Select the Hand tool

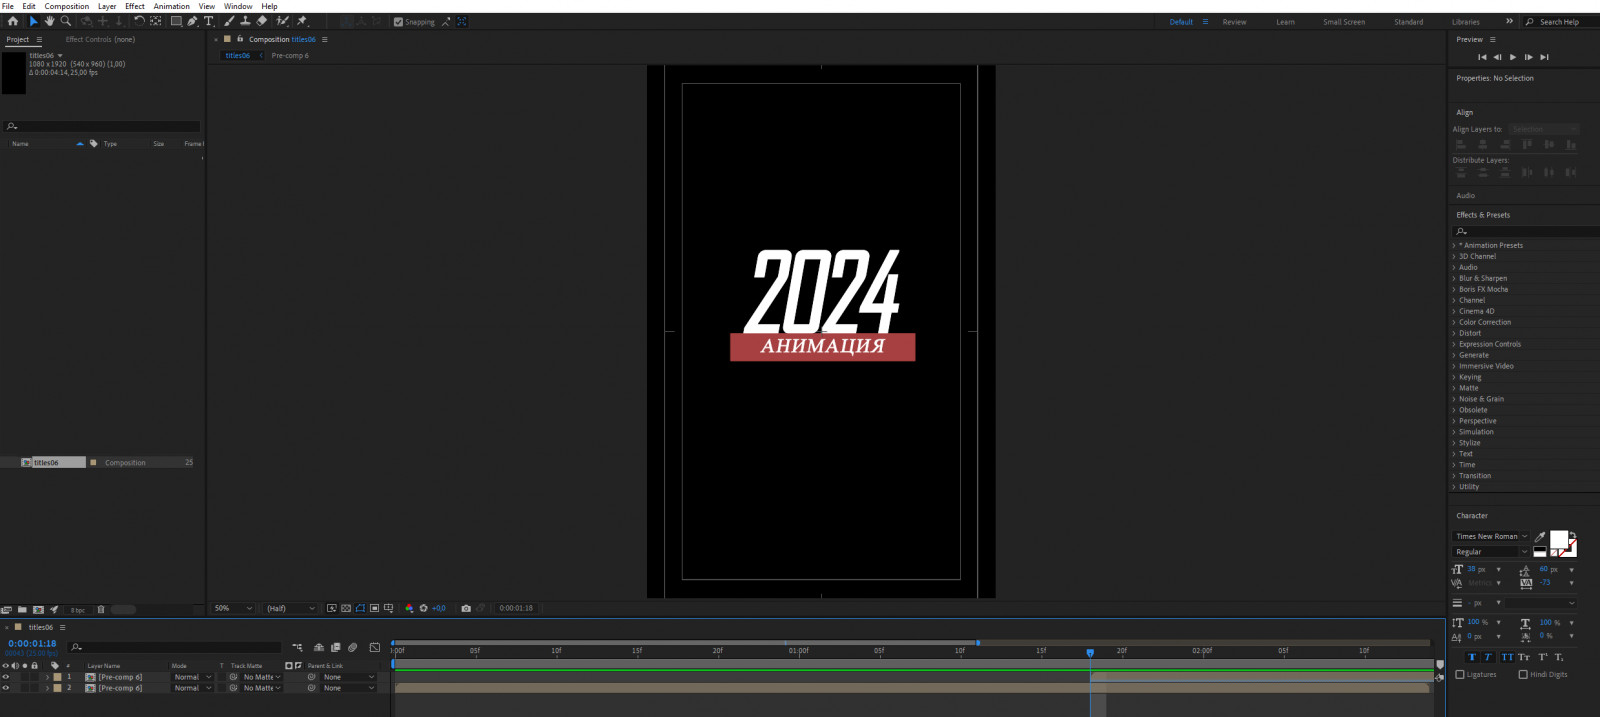(49, 21)
